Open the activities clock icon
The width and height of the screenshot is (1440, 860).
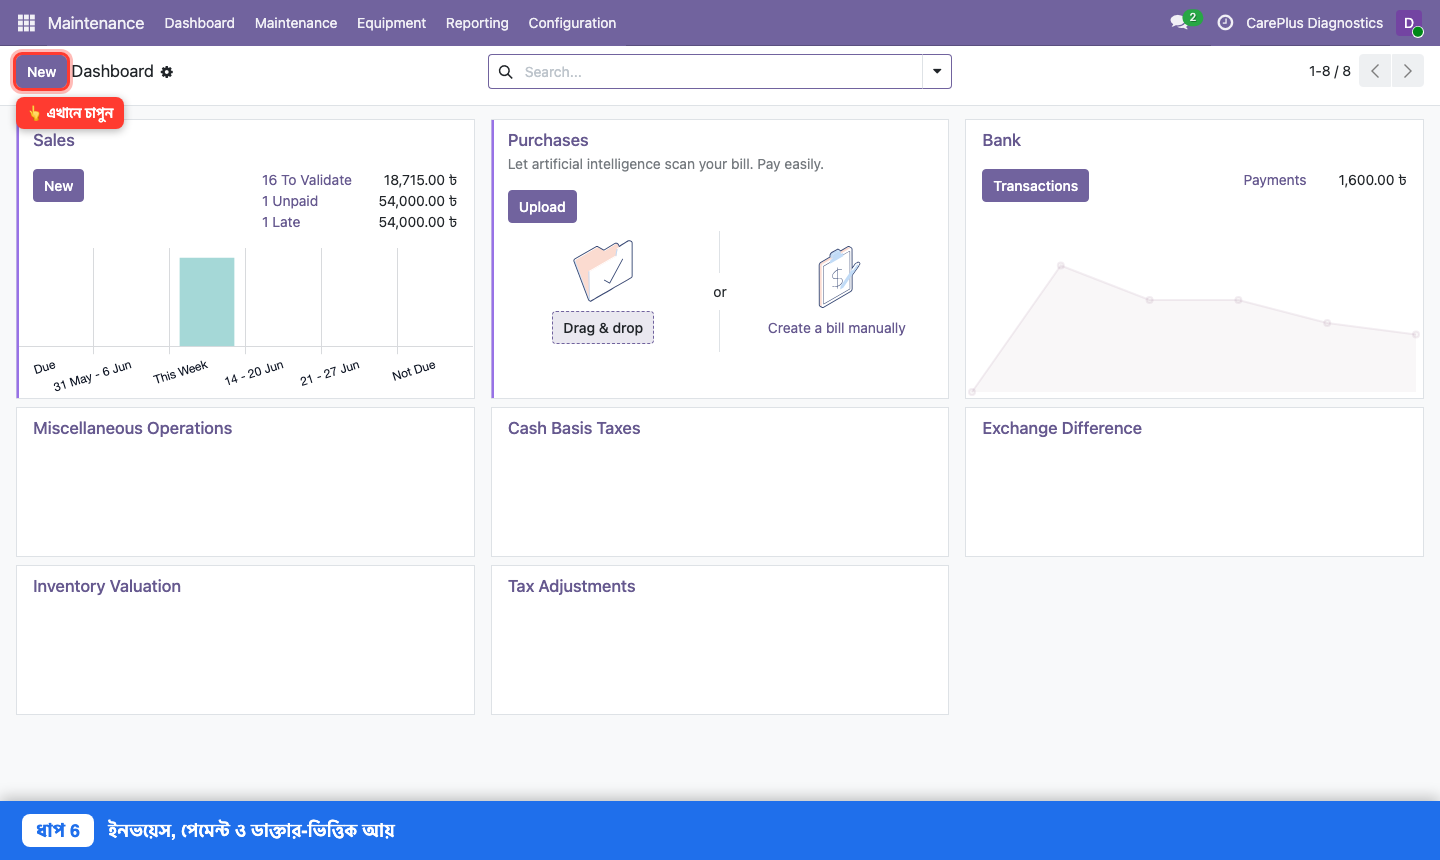pyautogui.click(x=1225, y=23)
